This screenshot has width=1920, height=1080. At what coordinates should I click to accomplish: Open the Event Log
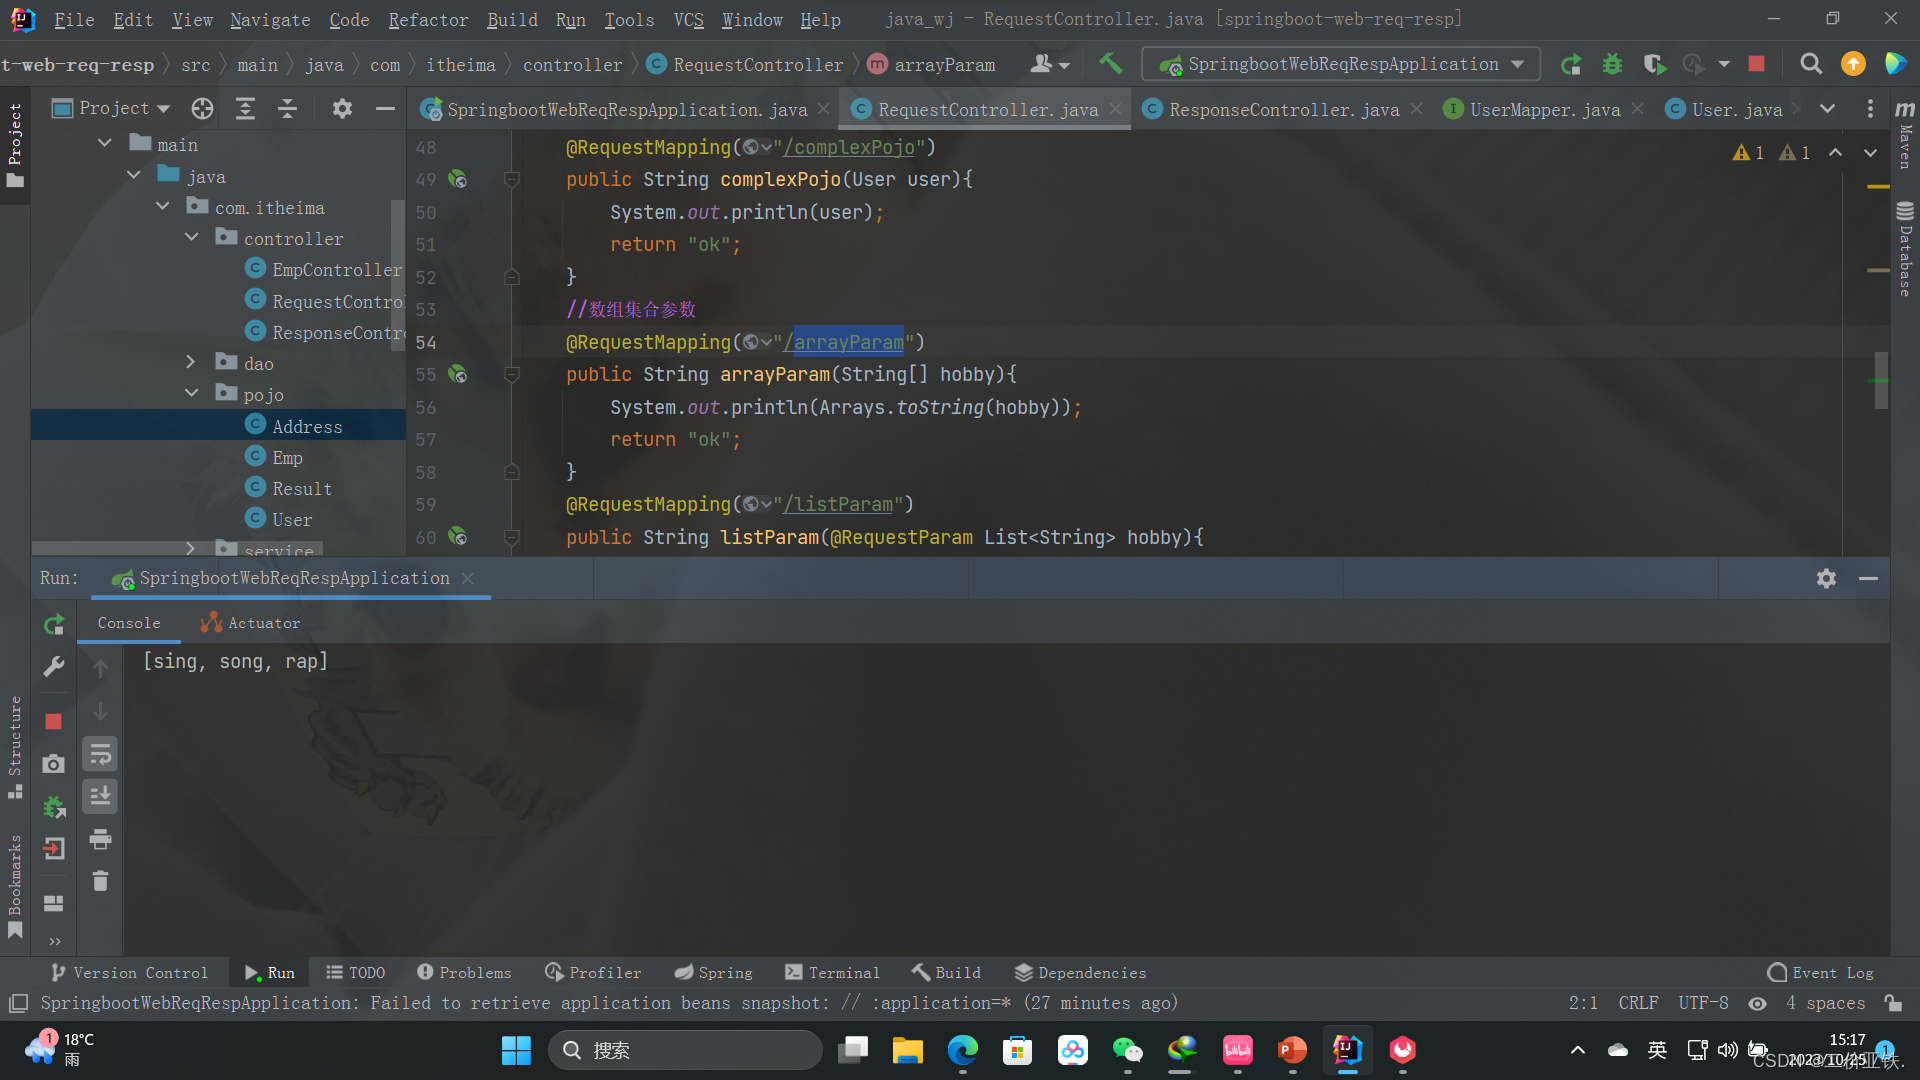click(x=1820, y=971)
